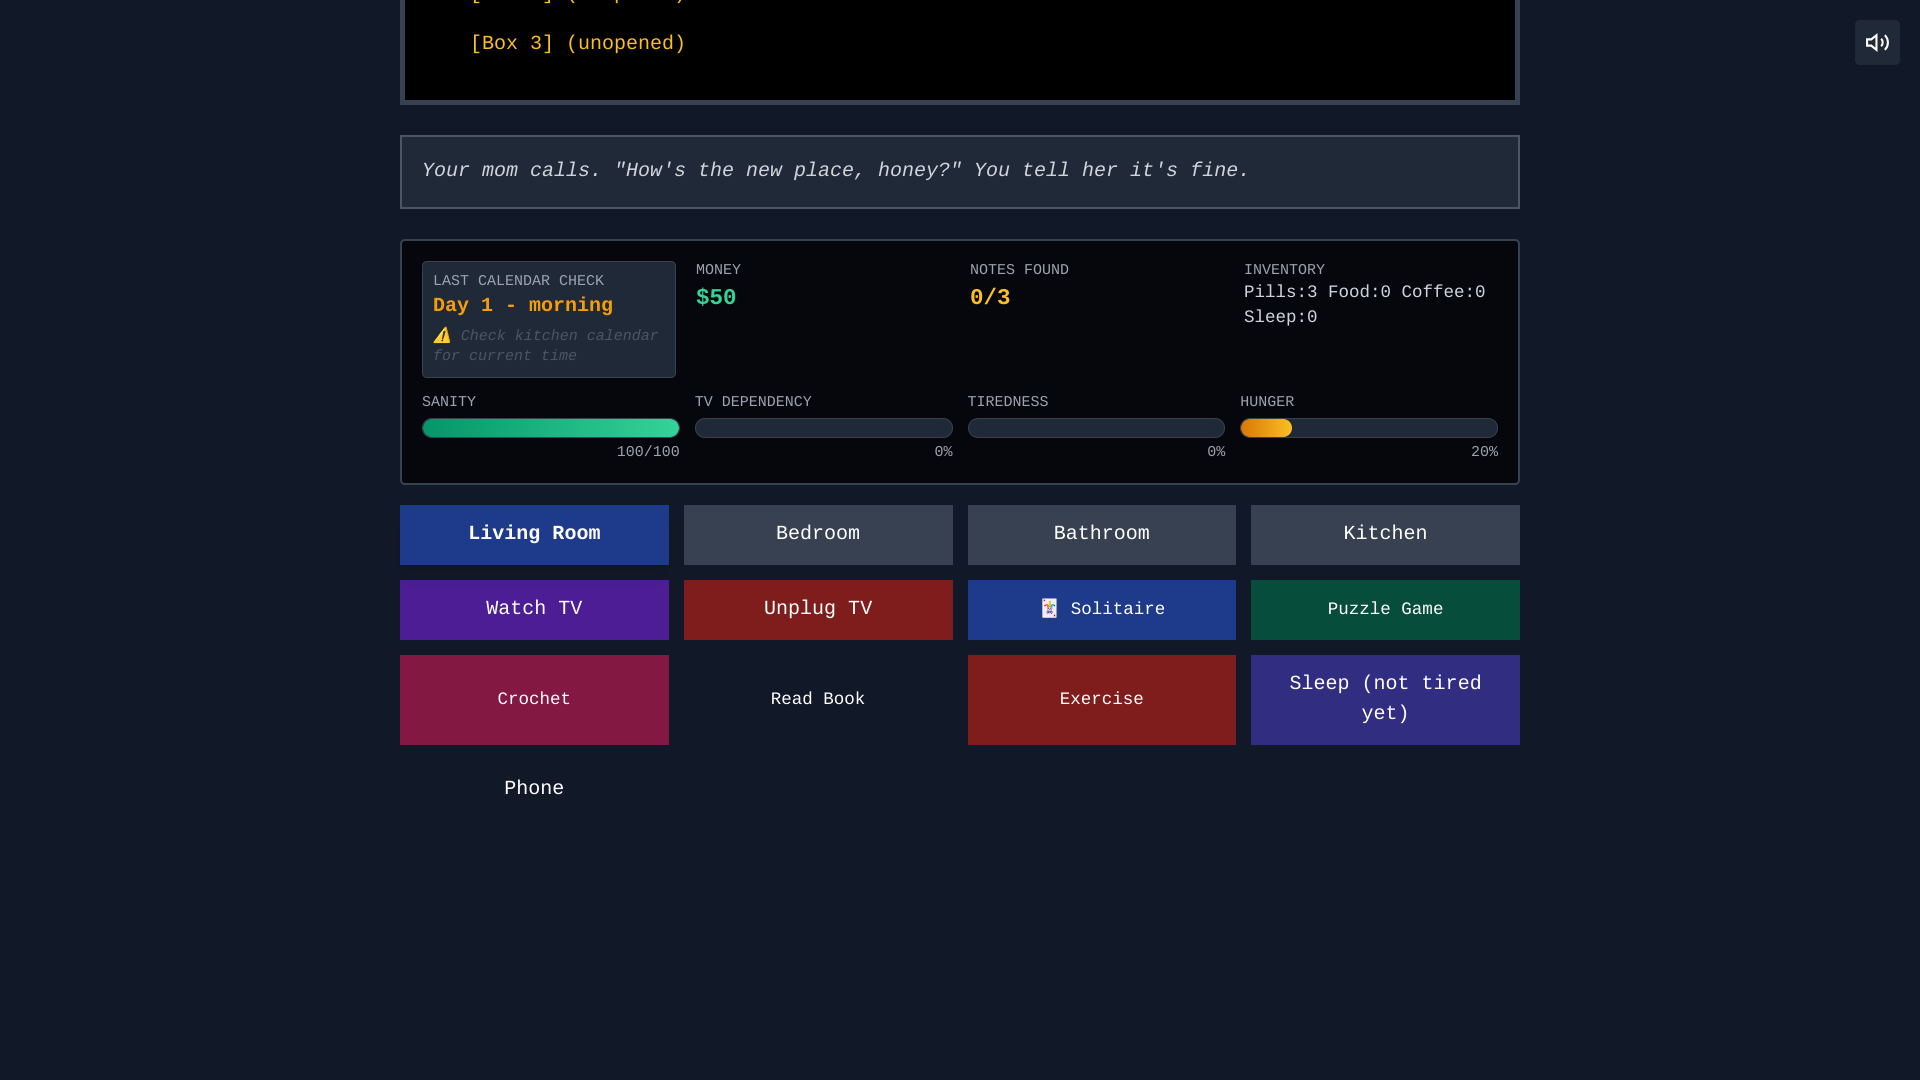
Task: Play Solitaire card game
Action: tap(1101, 609)
